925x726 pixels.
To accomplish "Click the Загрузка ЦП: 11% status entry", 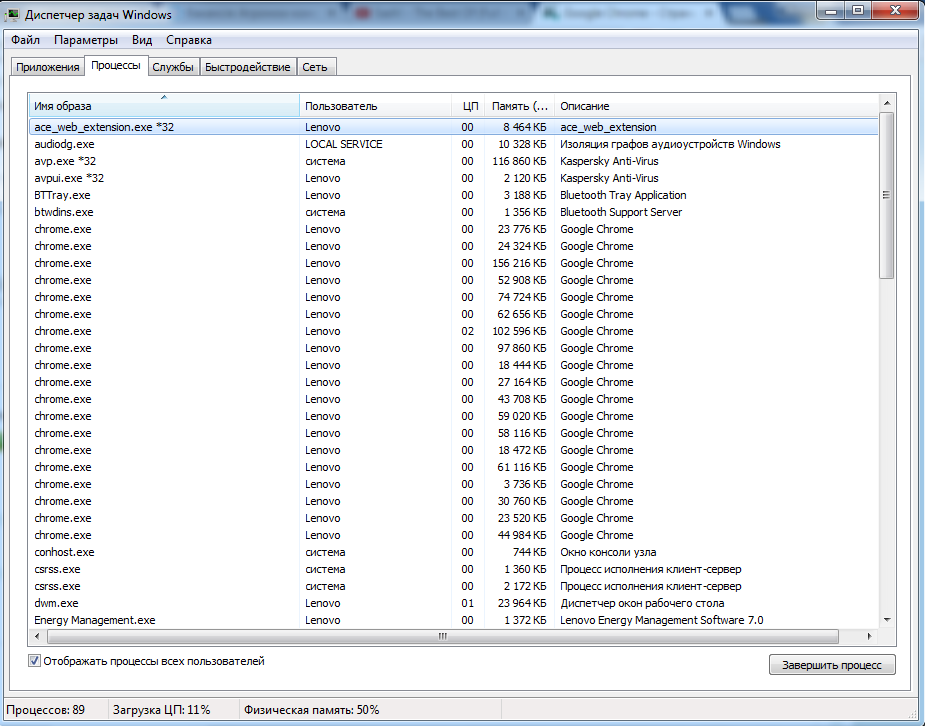I will tap(162, 710).
